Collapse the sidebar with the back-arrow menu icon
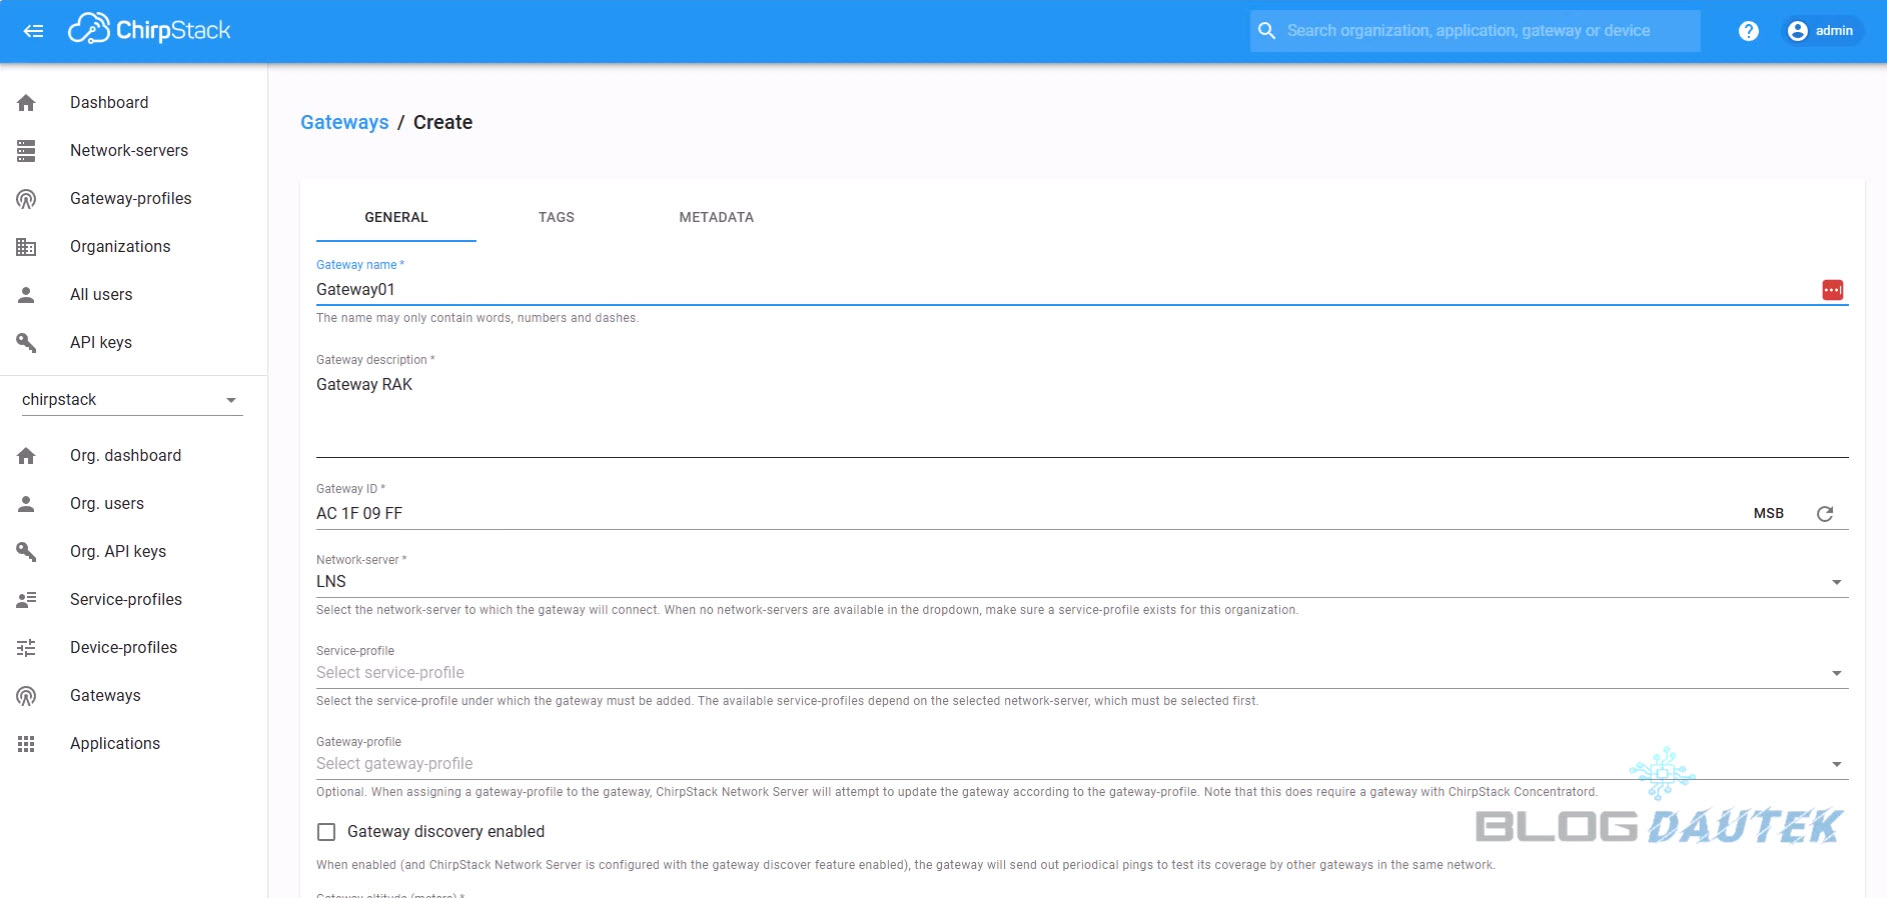 pyautogui.click(x=33, y=31)
